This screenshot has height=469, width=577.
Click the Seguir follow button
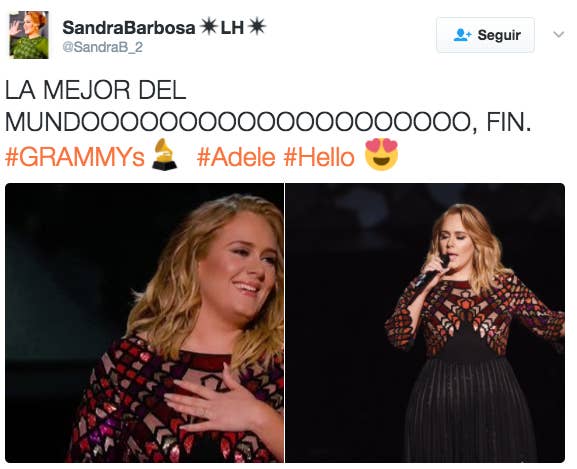point(485,35)
